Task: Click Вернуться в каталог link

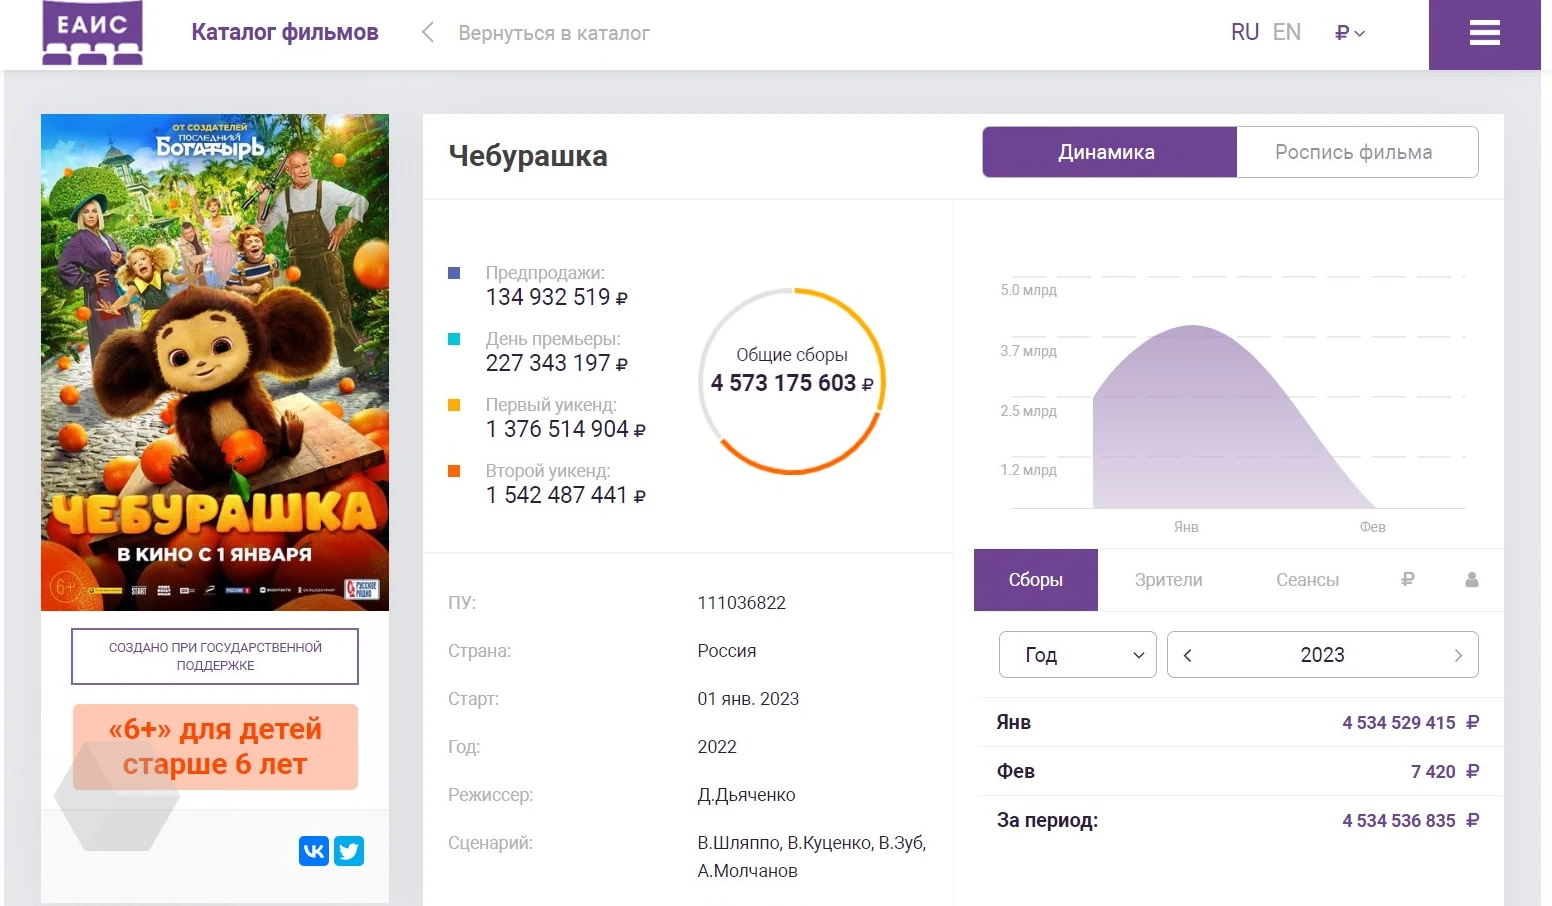Action: point(554,33)
